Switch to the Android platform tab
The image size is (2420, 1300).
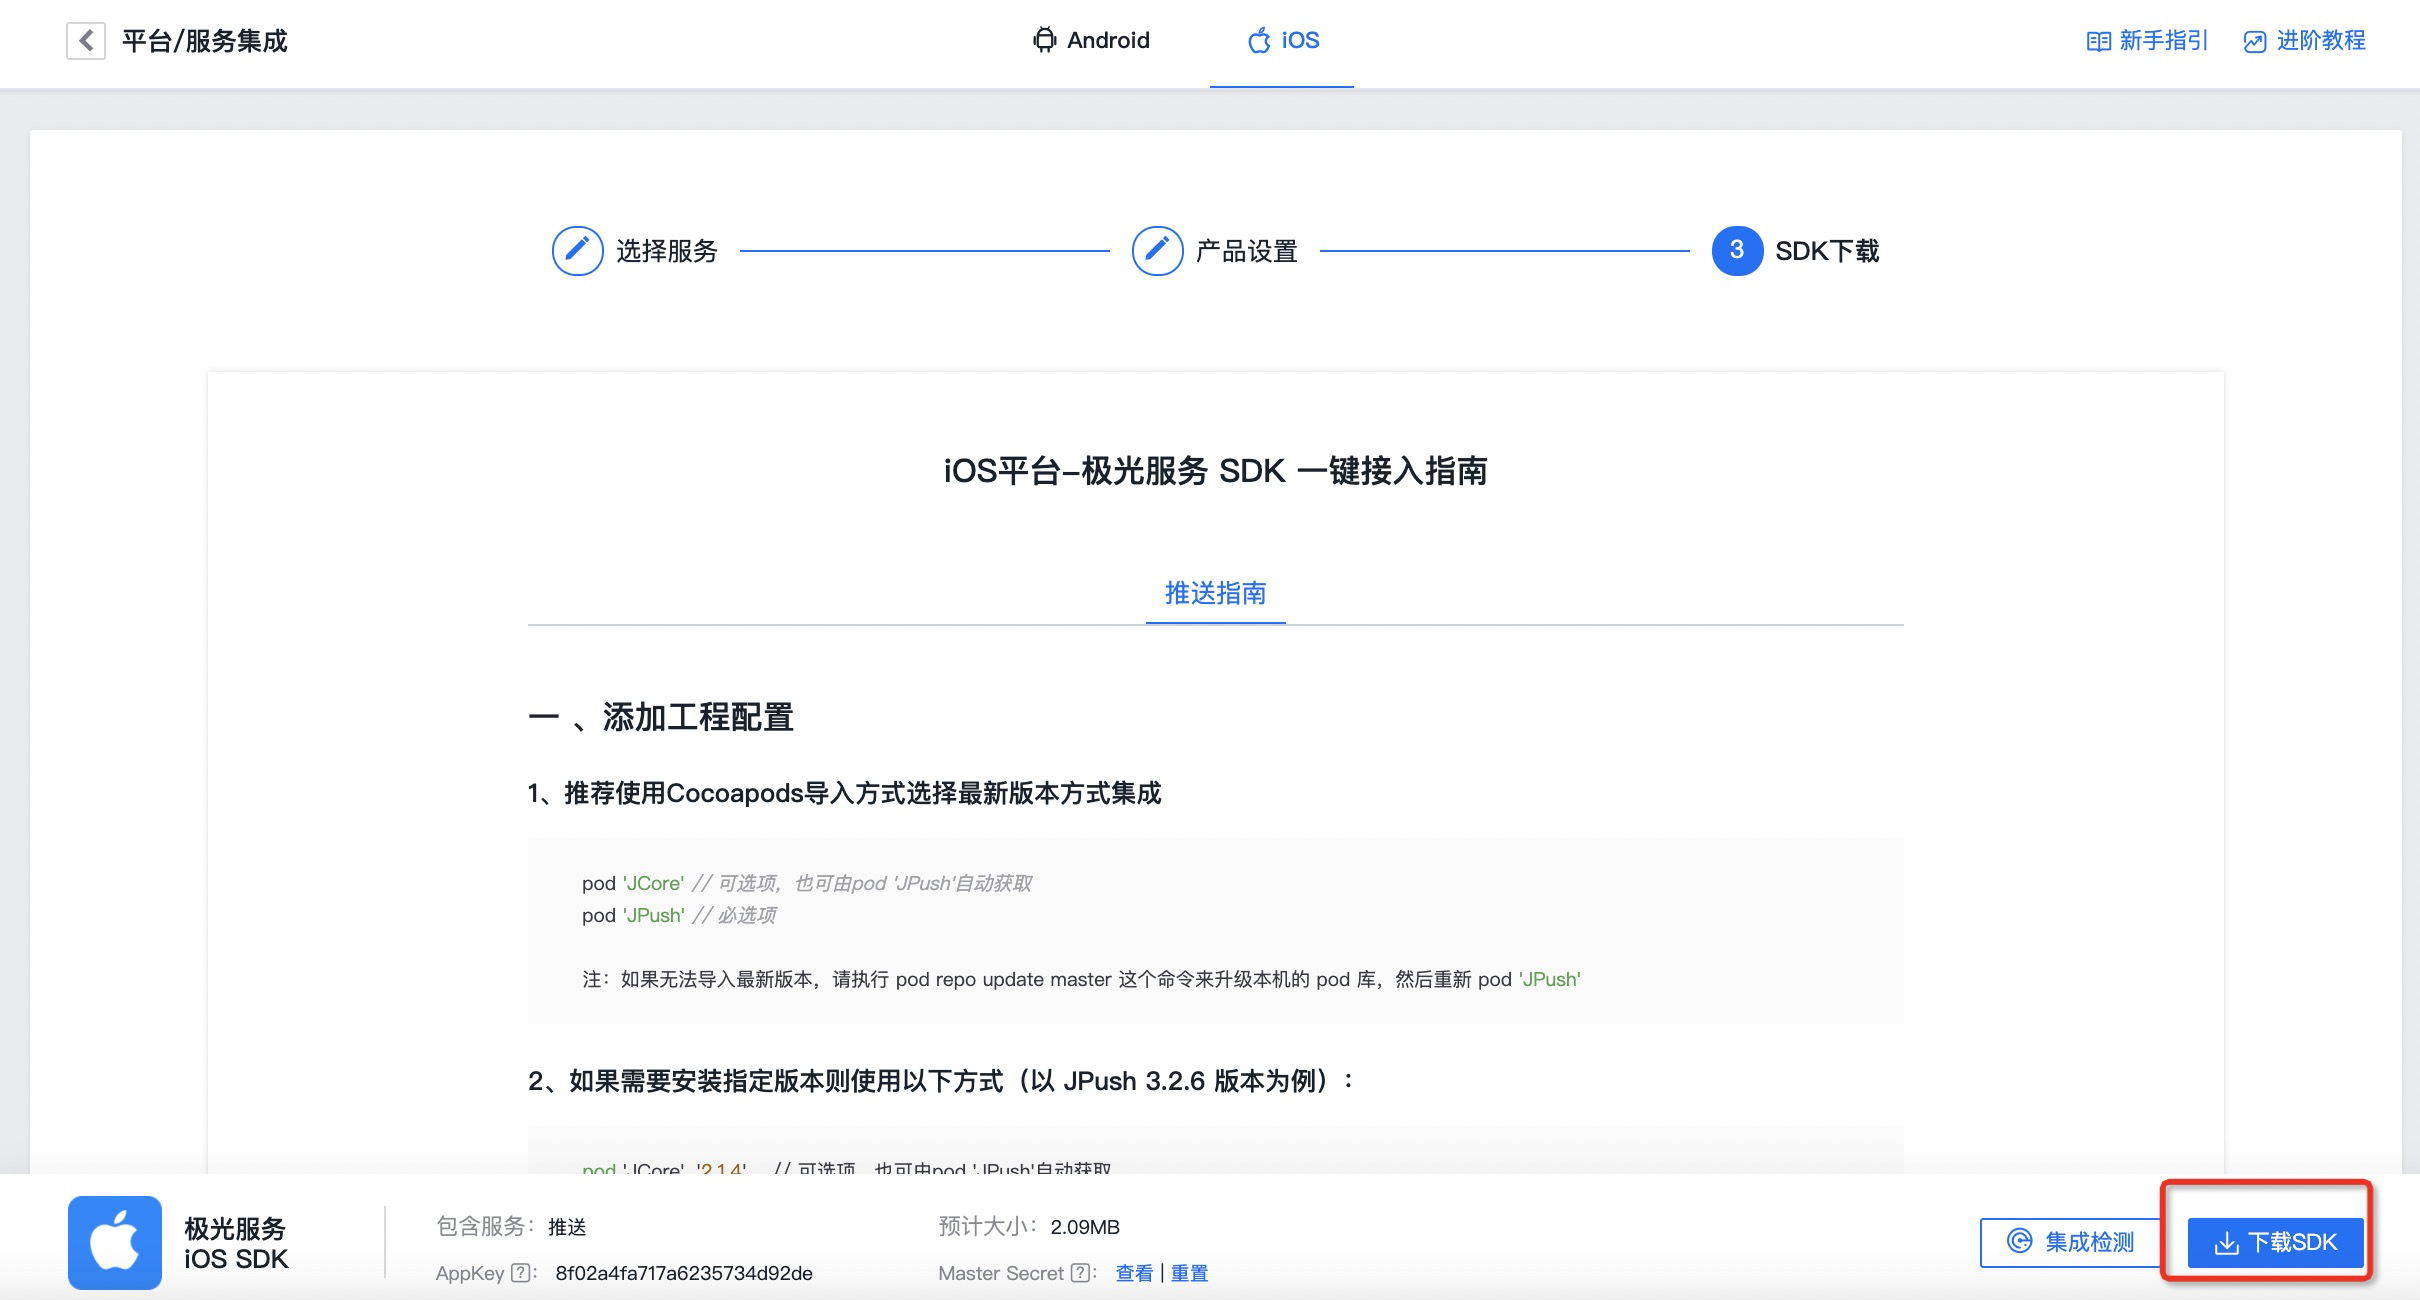click(1091, 41)
